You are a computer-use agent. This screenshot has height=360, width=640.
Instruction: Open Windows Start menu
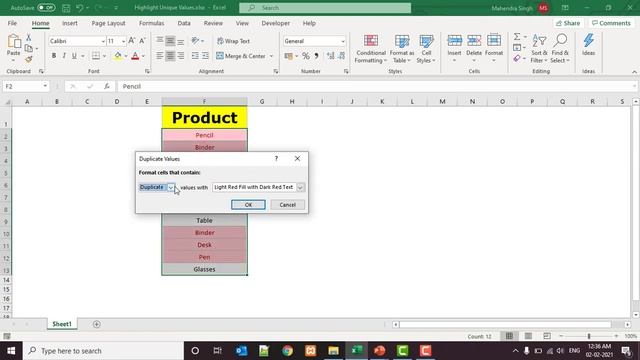pos(11,351)
